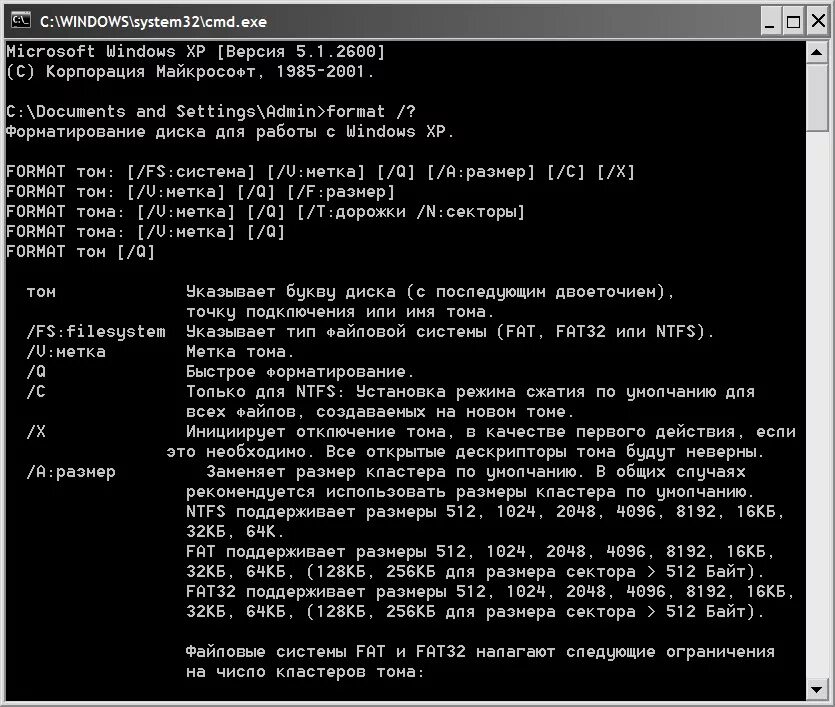Click the text 'точку подключения или имя тома.'

(340, 312)
